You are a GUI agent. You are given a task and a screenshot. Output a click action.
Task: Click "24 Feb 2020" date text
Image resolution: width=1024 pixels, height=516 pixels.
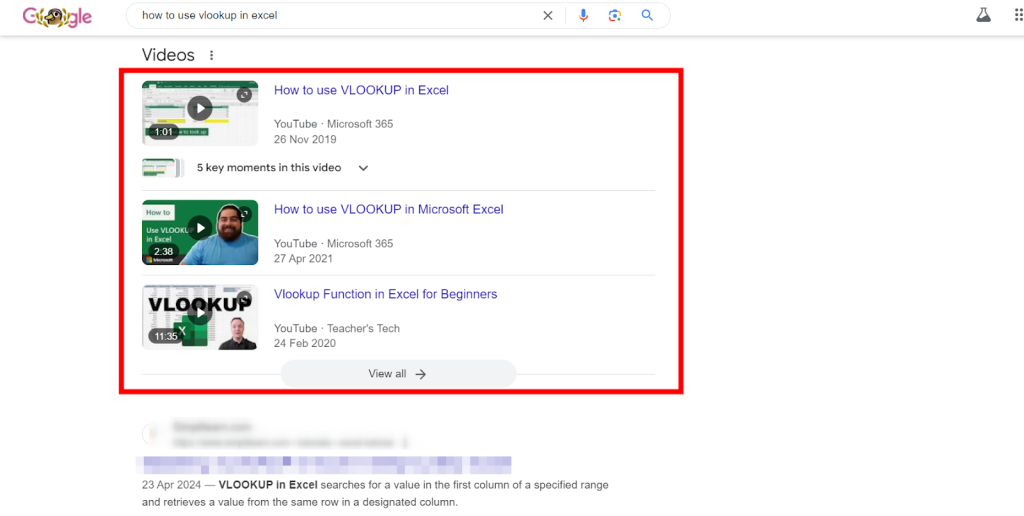(x=305, y=344)
